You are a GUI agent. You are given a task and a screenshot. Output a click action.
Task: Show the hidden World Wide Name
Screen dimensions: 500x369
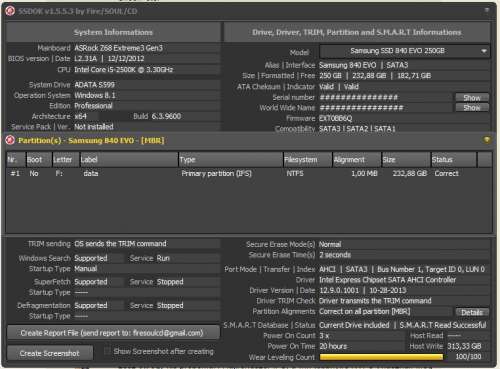click(x=472, y=108)
